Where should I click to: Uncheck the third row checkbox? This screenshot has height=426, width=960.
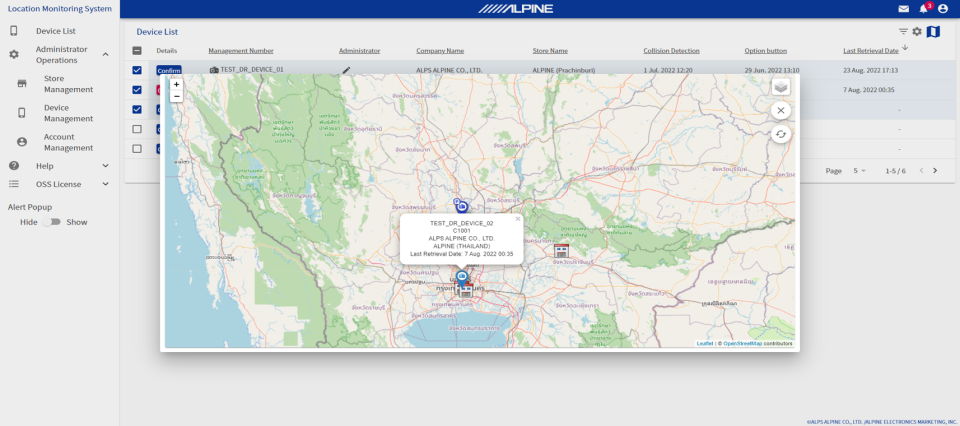[x=137, y=110]
